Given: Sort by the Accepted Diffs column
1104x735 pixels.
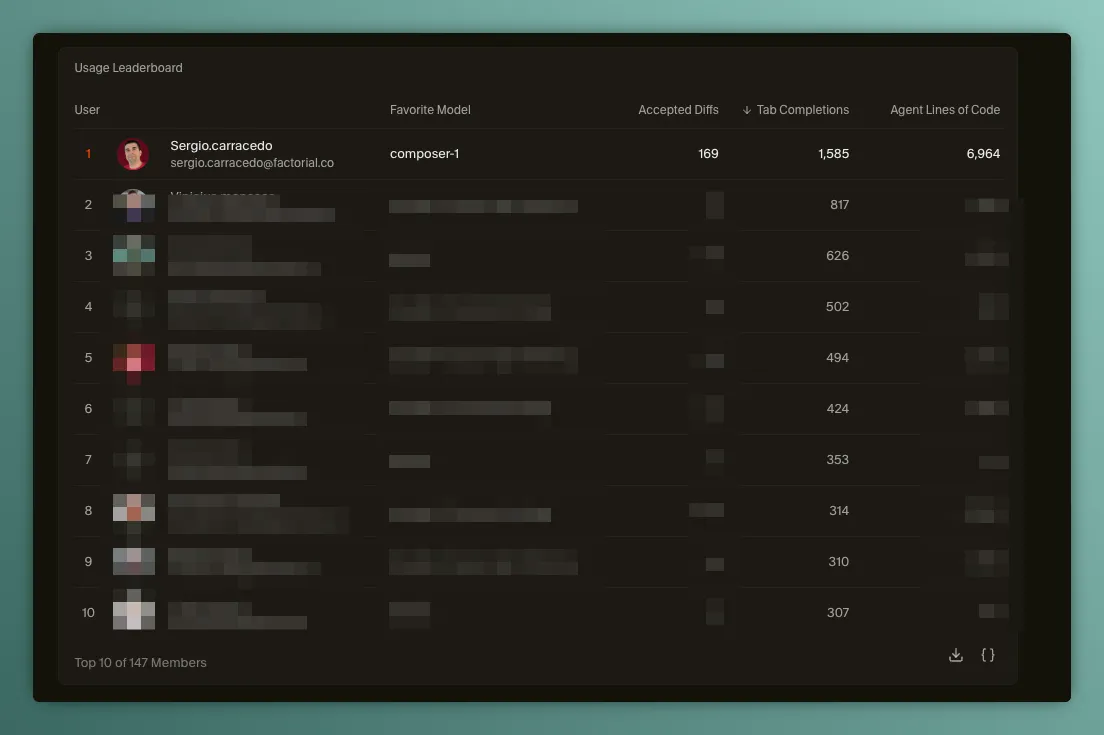Looking at the screenshot, I should tap(678, 110).
